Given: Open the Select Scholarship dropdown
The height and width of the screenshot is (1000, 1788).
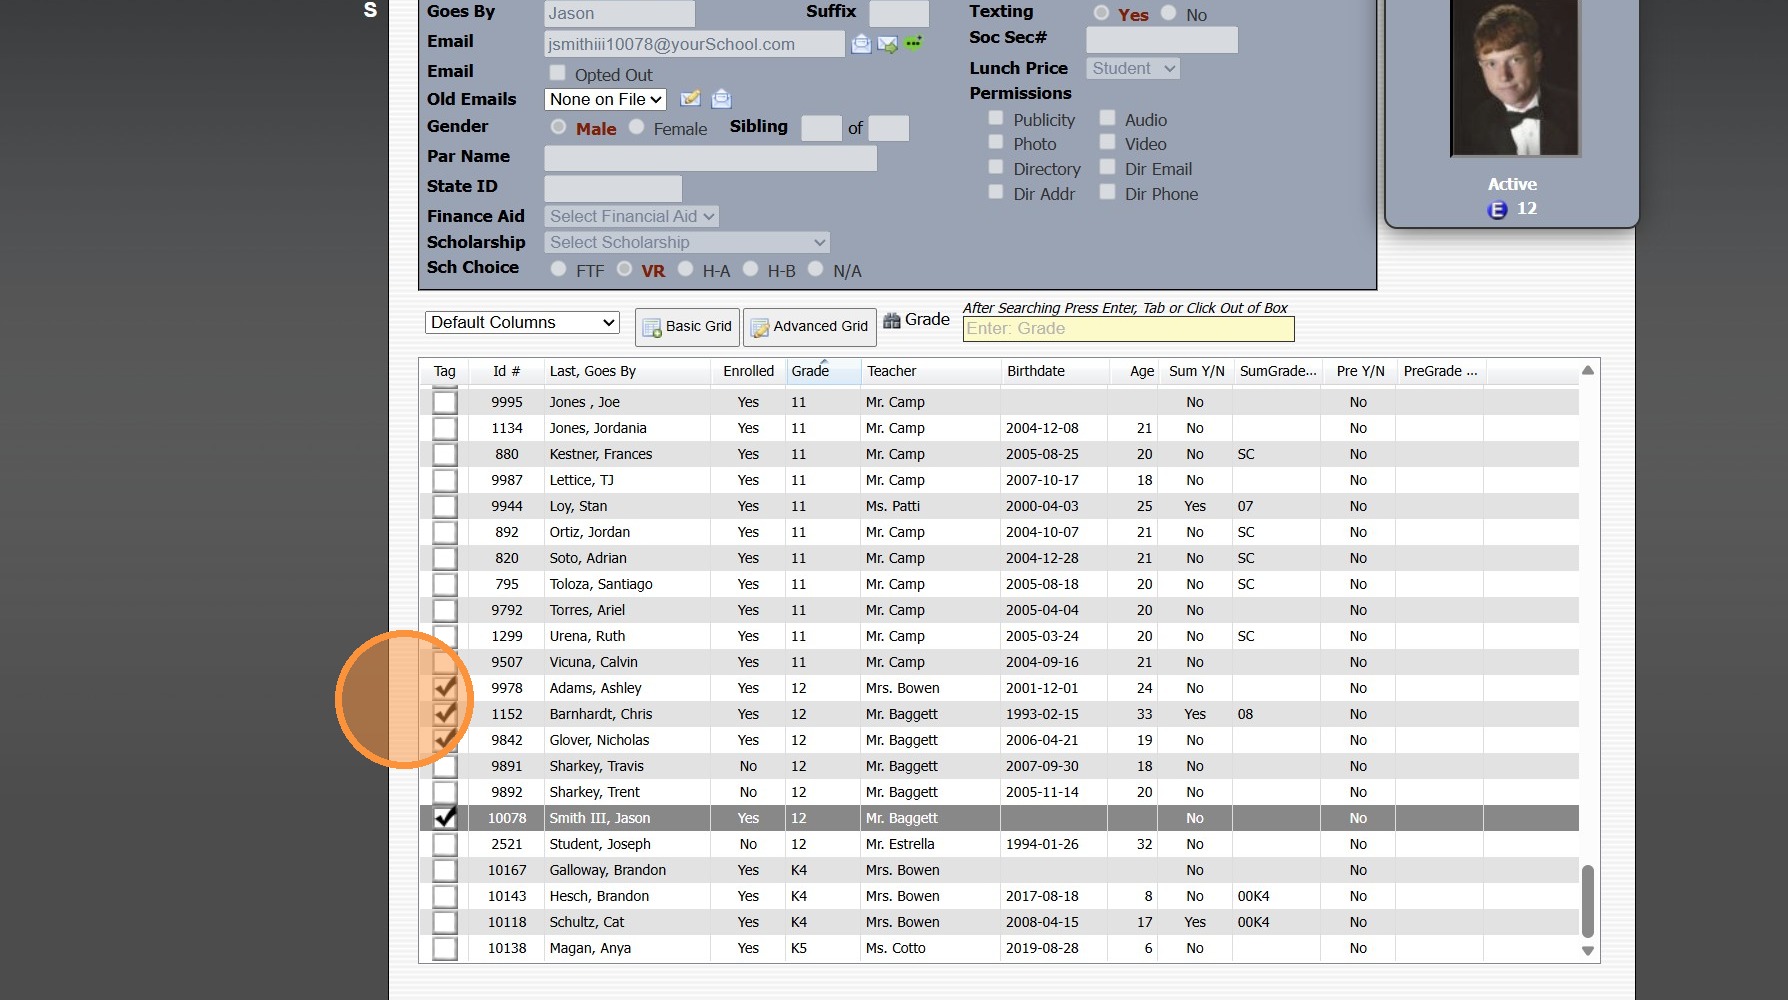Looking at the screenshot, I should click(x=687, y=242).
